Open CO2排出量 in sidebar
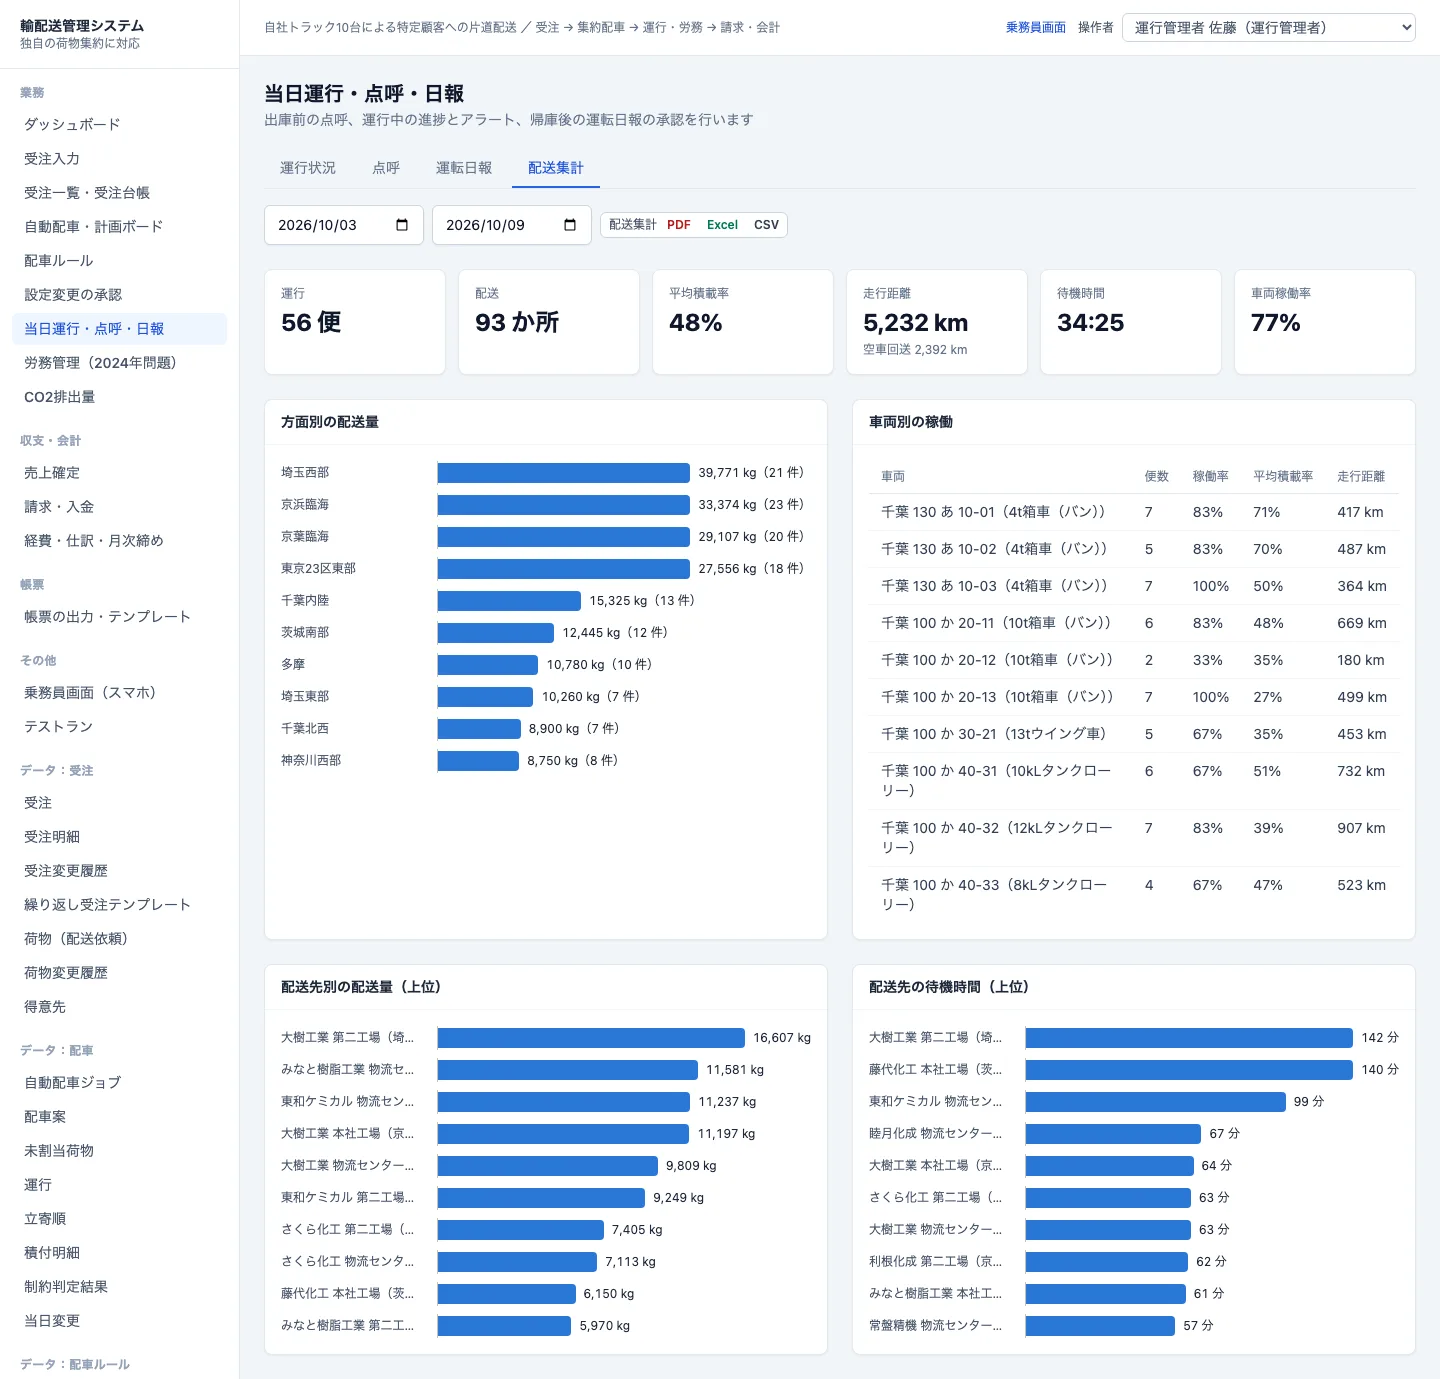Screen dimensions: 1440x1379 pyautogui.click(x=119, y=397)
